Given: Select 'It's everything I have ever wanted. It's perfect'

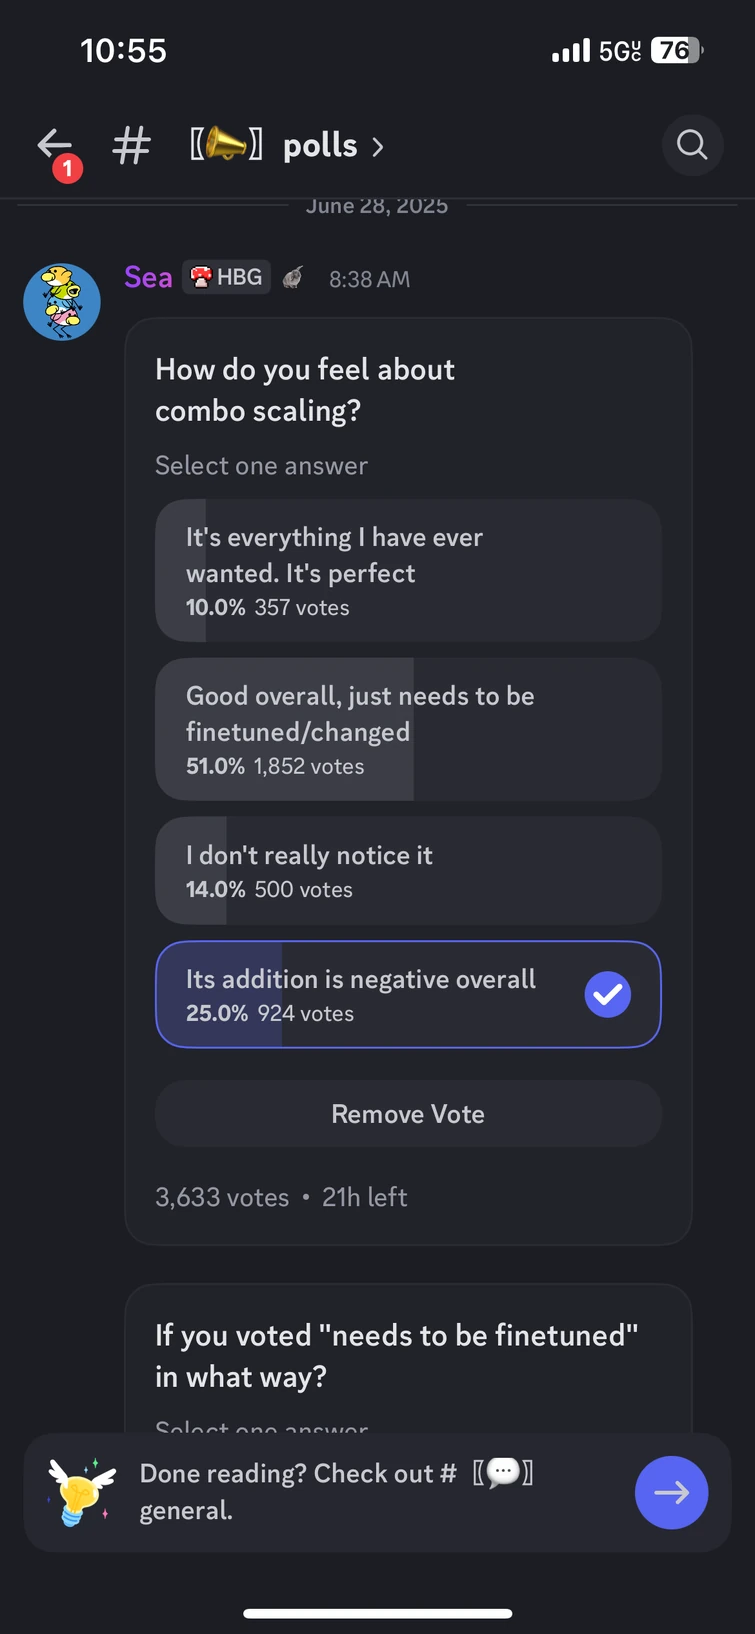Looking at the screenshot, I should click(407, 570).
